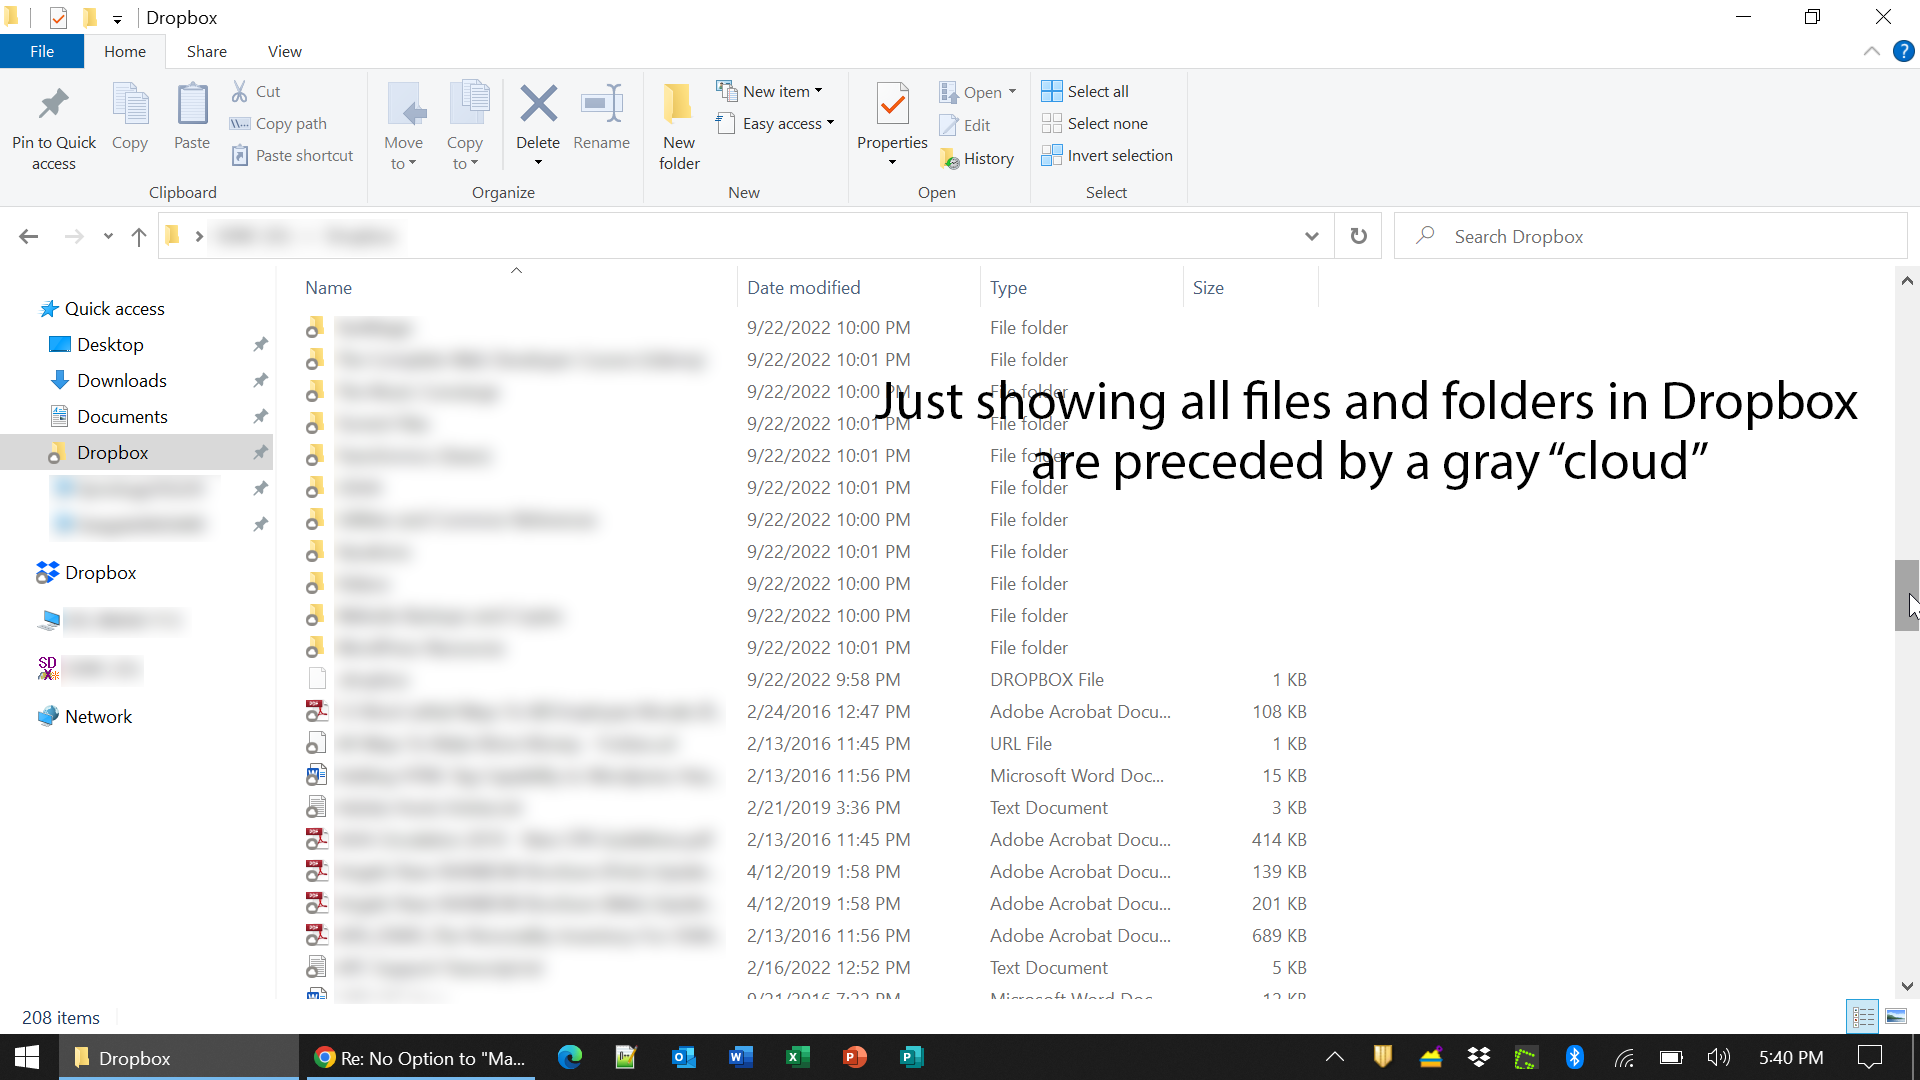Viewport: 1920px width, 1080px height.
Task: Open the New item dropdown
Action: (770, 91)
